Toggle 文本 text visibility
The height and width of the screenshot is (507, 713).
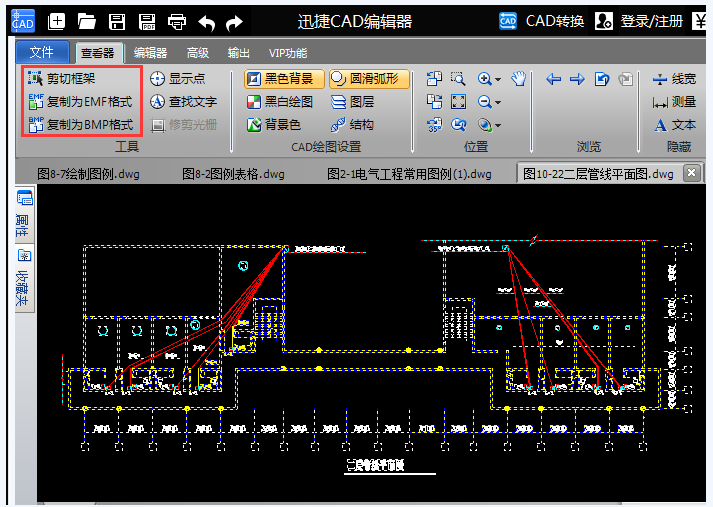[675, 124]
